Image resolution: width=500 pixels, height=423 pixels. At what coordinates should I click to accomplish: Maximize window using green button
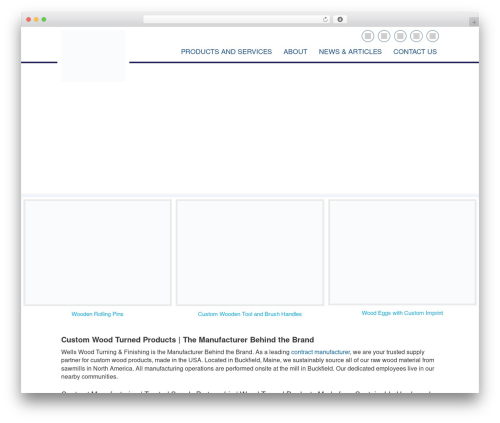(x=44, y=19)
